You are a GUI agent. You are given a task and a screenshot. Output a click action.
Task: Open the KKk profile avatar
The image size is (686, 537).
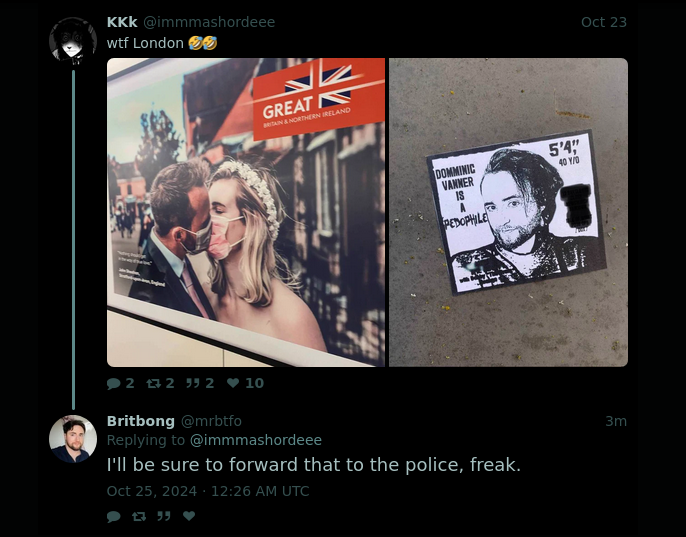point(73,41)
